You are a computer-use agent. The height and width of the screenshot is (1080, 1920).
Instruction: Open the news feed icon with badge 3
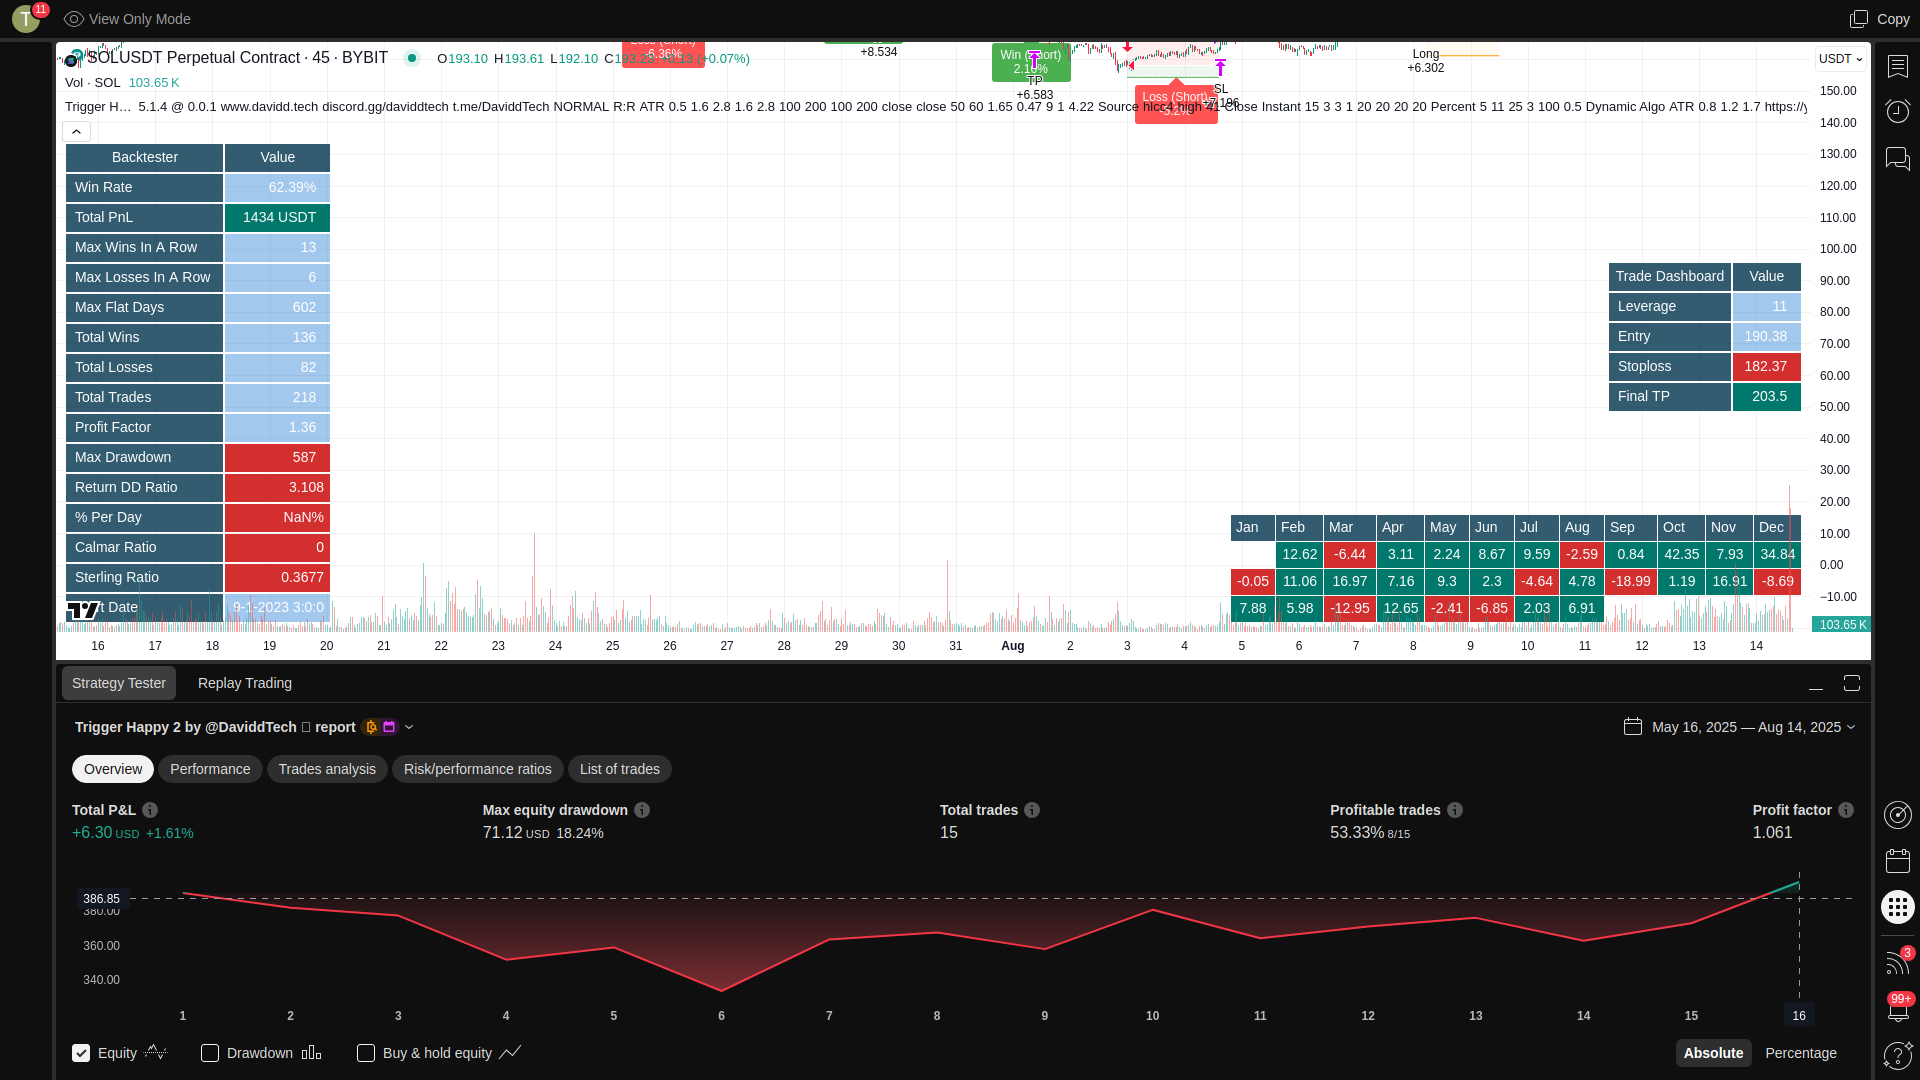click(1897, 961)
